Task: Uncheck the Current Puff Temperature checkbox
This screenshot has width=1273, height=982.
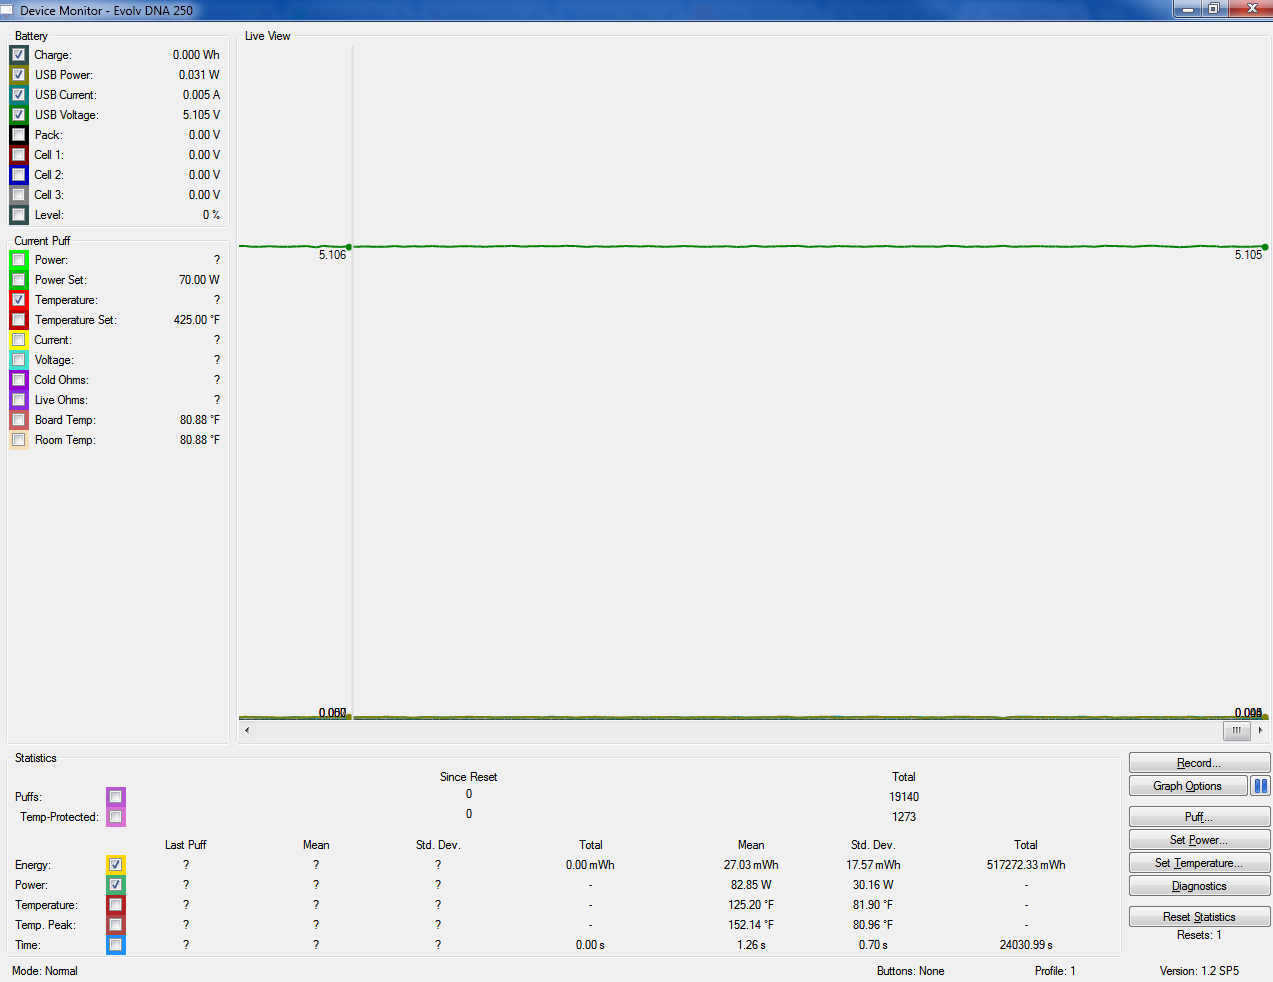Action: [x=19, y=300]
